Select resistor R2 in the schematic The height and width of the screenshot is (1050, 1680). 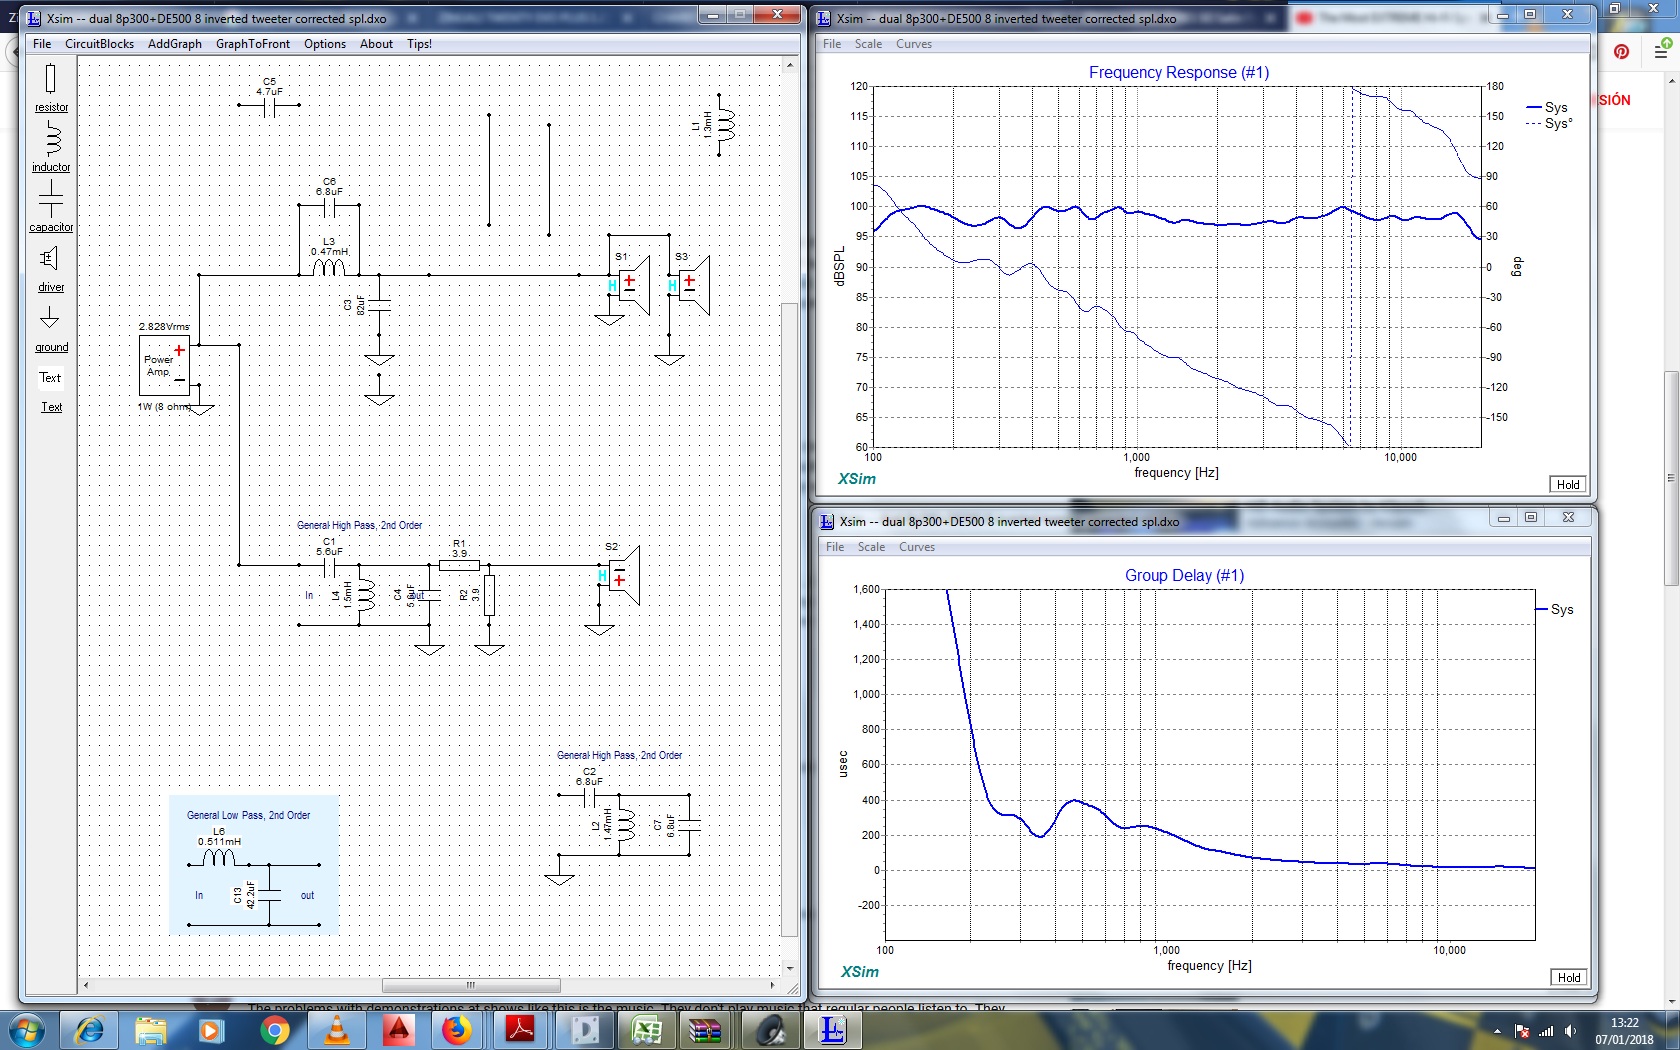(482, 595)
